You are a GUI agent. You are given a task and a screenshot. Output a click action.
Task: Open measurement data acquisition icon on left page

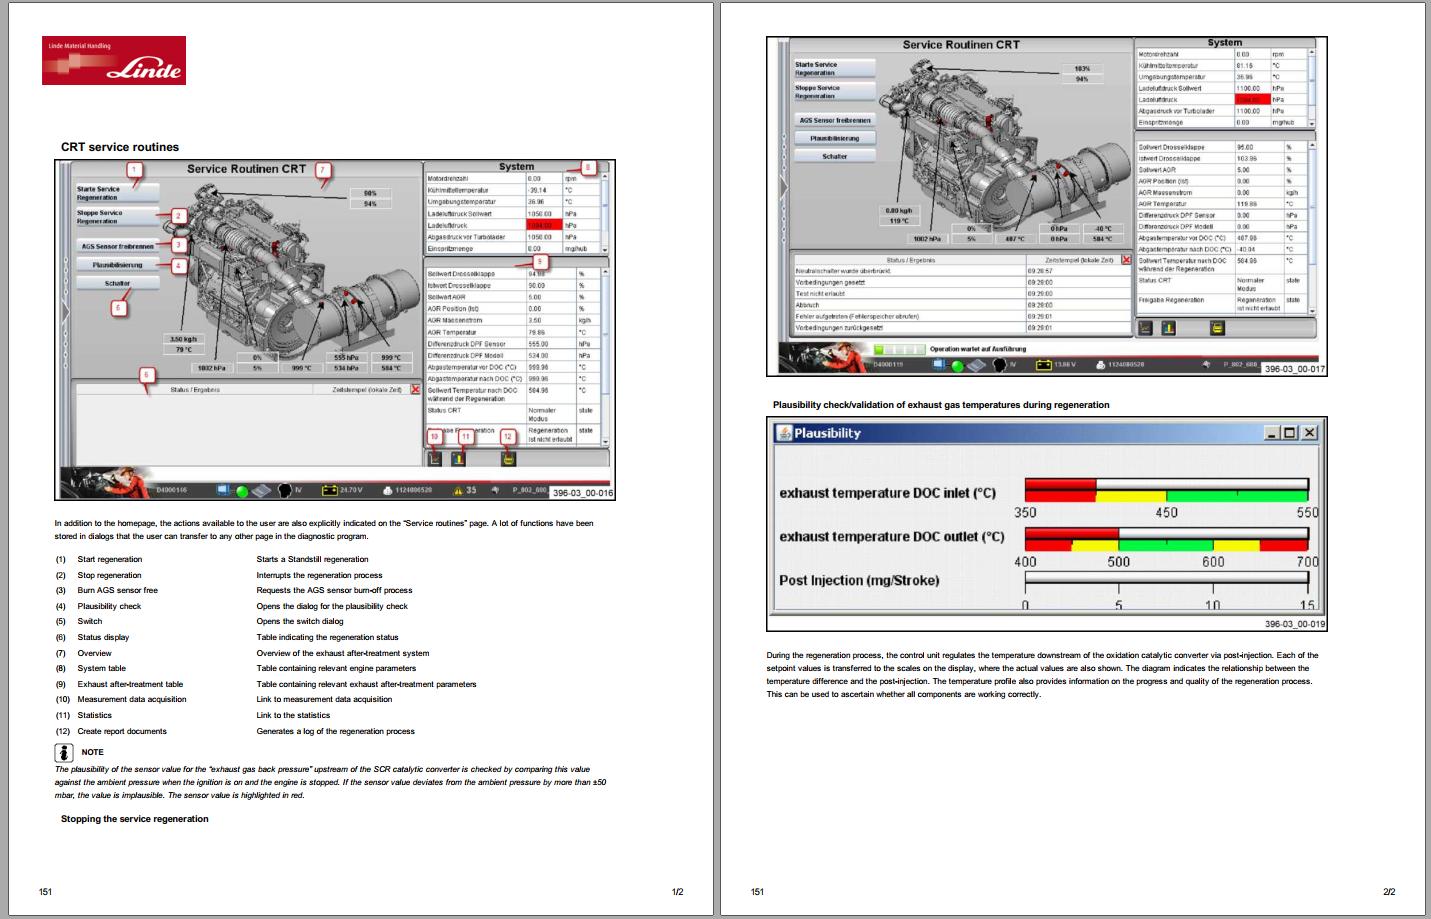(434, 459)
